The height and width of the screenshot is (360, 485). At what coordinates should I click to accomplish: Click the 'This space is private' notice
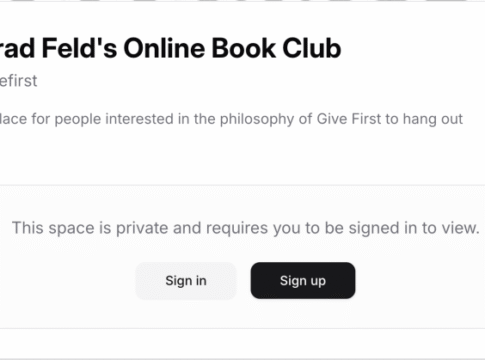tap(246, 228)
